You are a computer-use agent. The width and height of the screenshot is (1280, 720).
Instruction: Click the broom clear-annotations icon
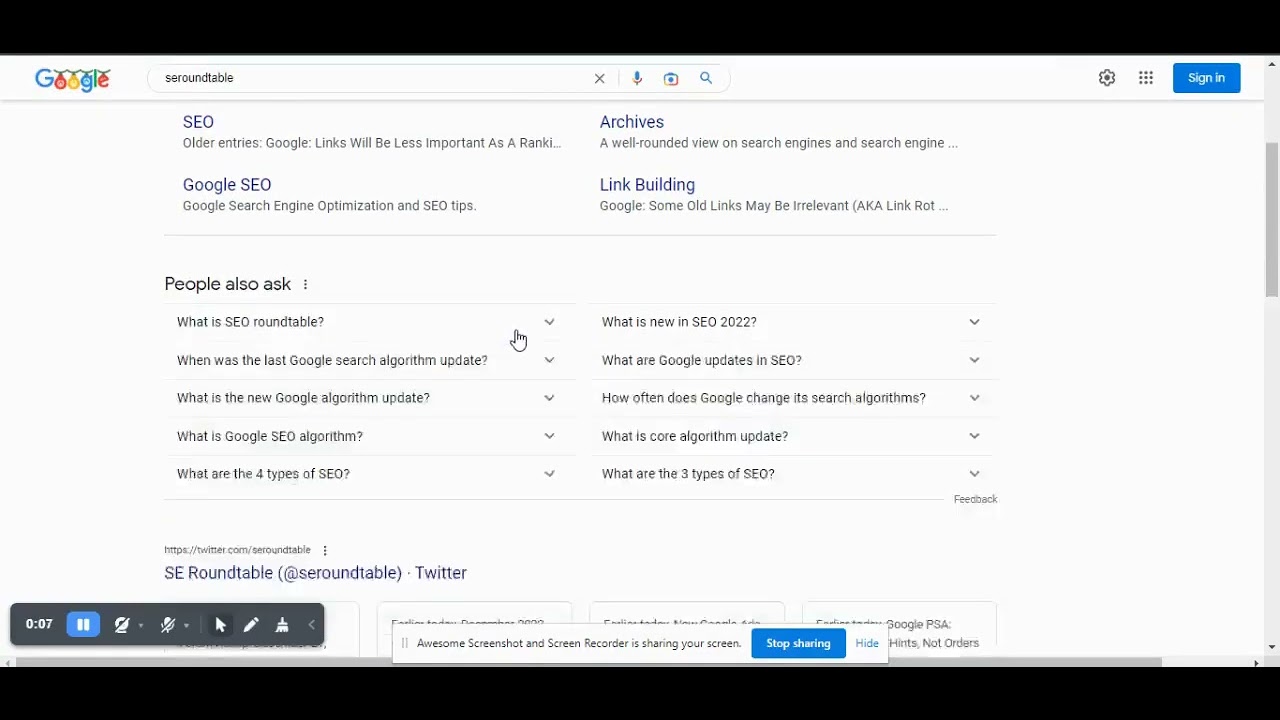(282, 625)
